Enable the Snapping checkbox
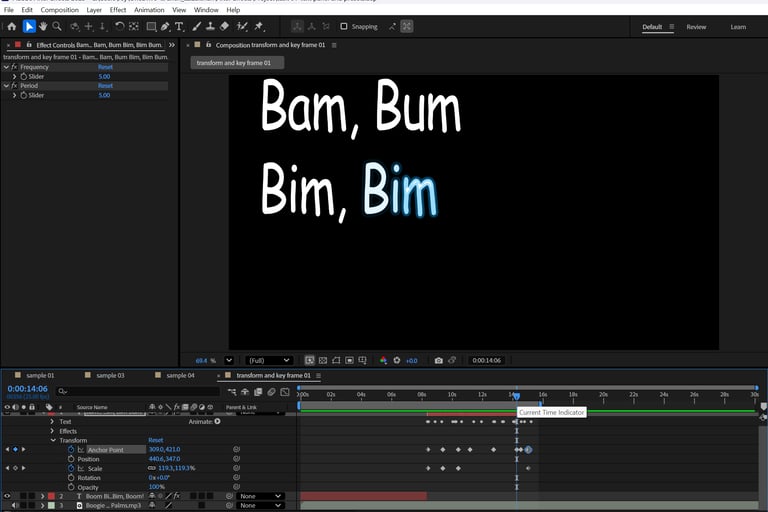The image size is (768, 512). [344, 27]
